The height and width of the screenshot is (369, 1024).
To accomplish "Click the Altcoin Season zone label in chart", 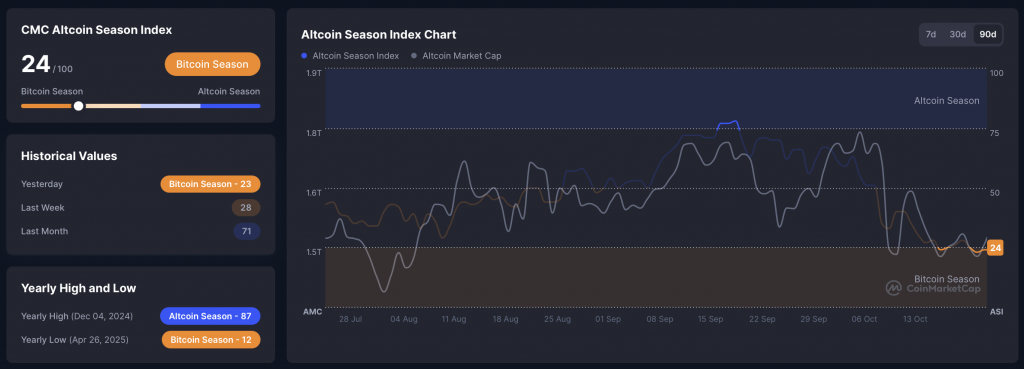I will pyautogui.click(x=946, y=101).
